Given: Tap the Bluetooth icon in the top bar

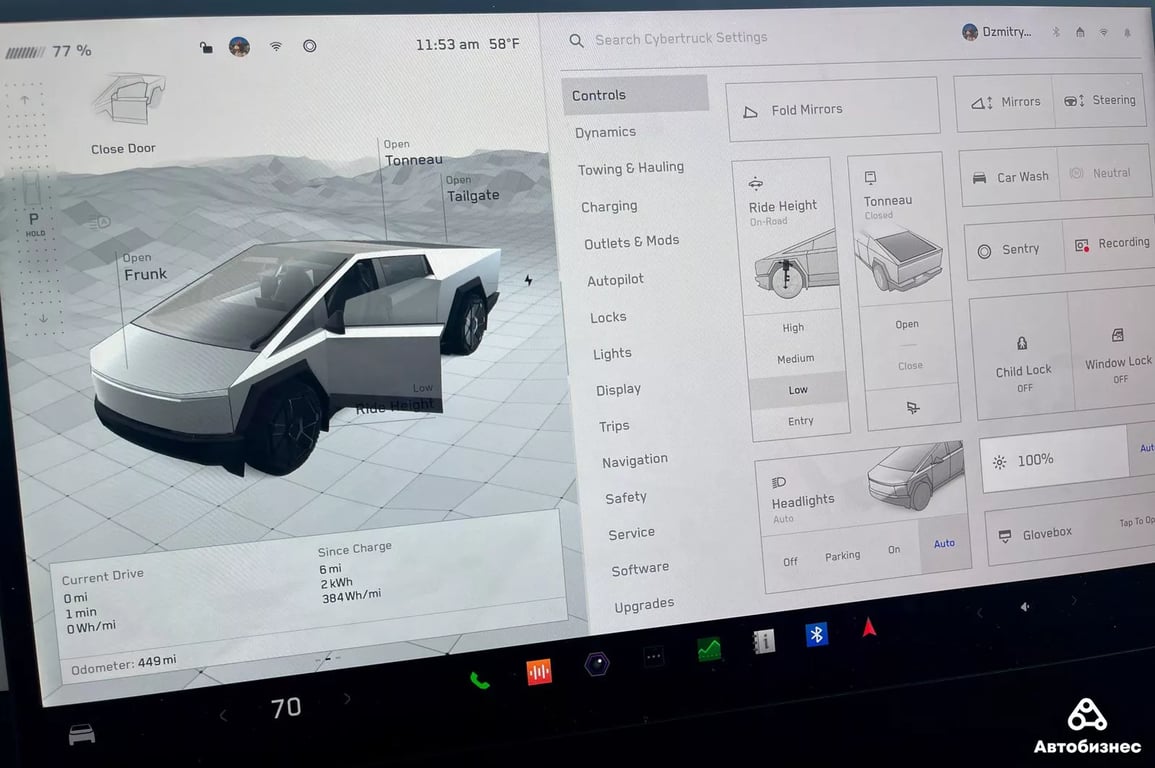Looking at the screenshot, I should click(1055, 32).
